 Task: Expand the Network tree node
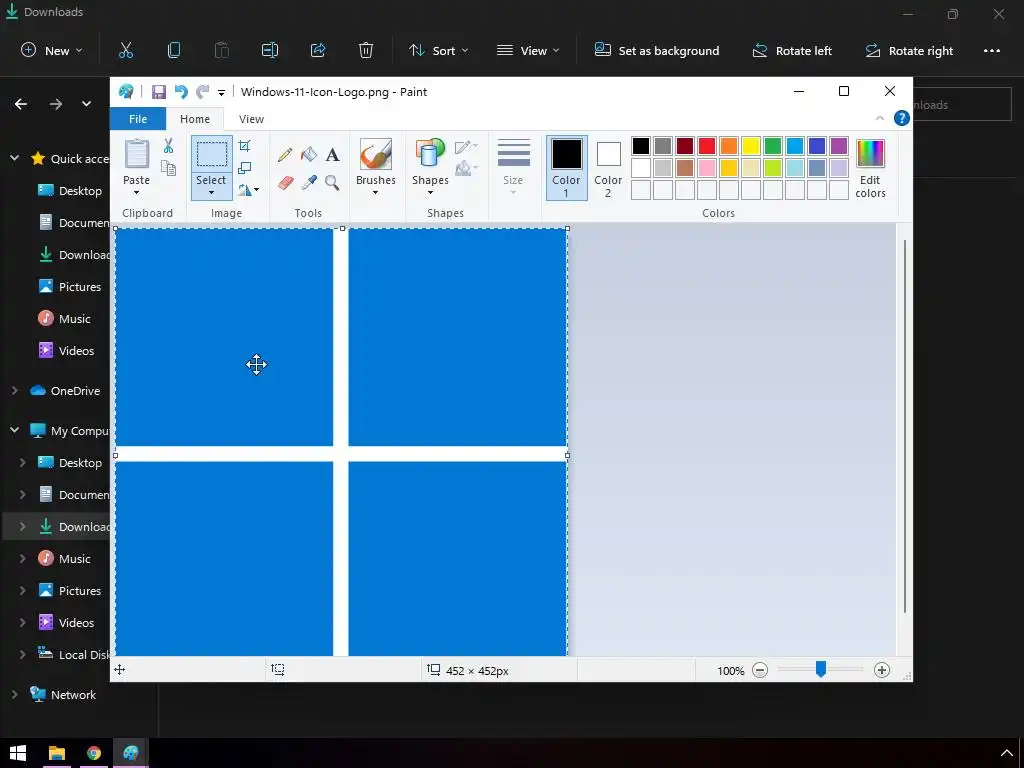coord(14,695)
